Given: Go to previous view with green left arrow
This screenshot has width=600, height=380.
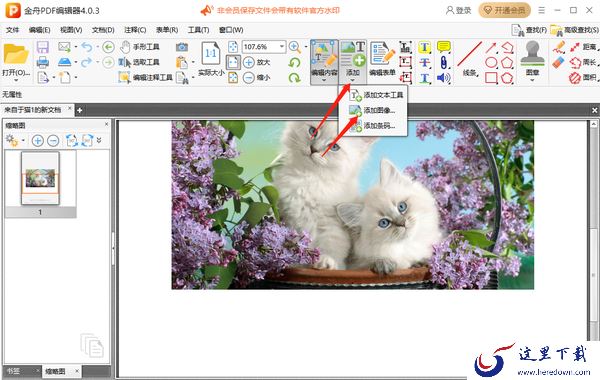Looking at the screenshot, I should point(108,47).
